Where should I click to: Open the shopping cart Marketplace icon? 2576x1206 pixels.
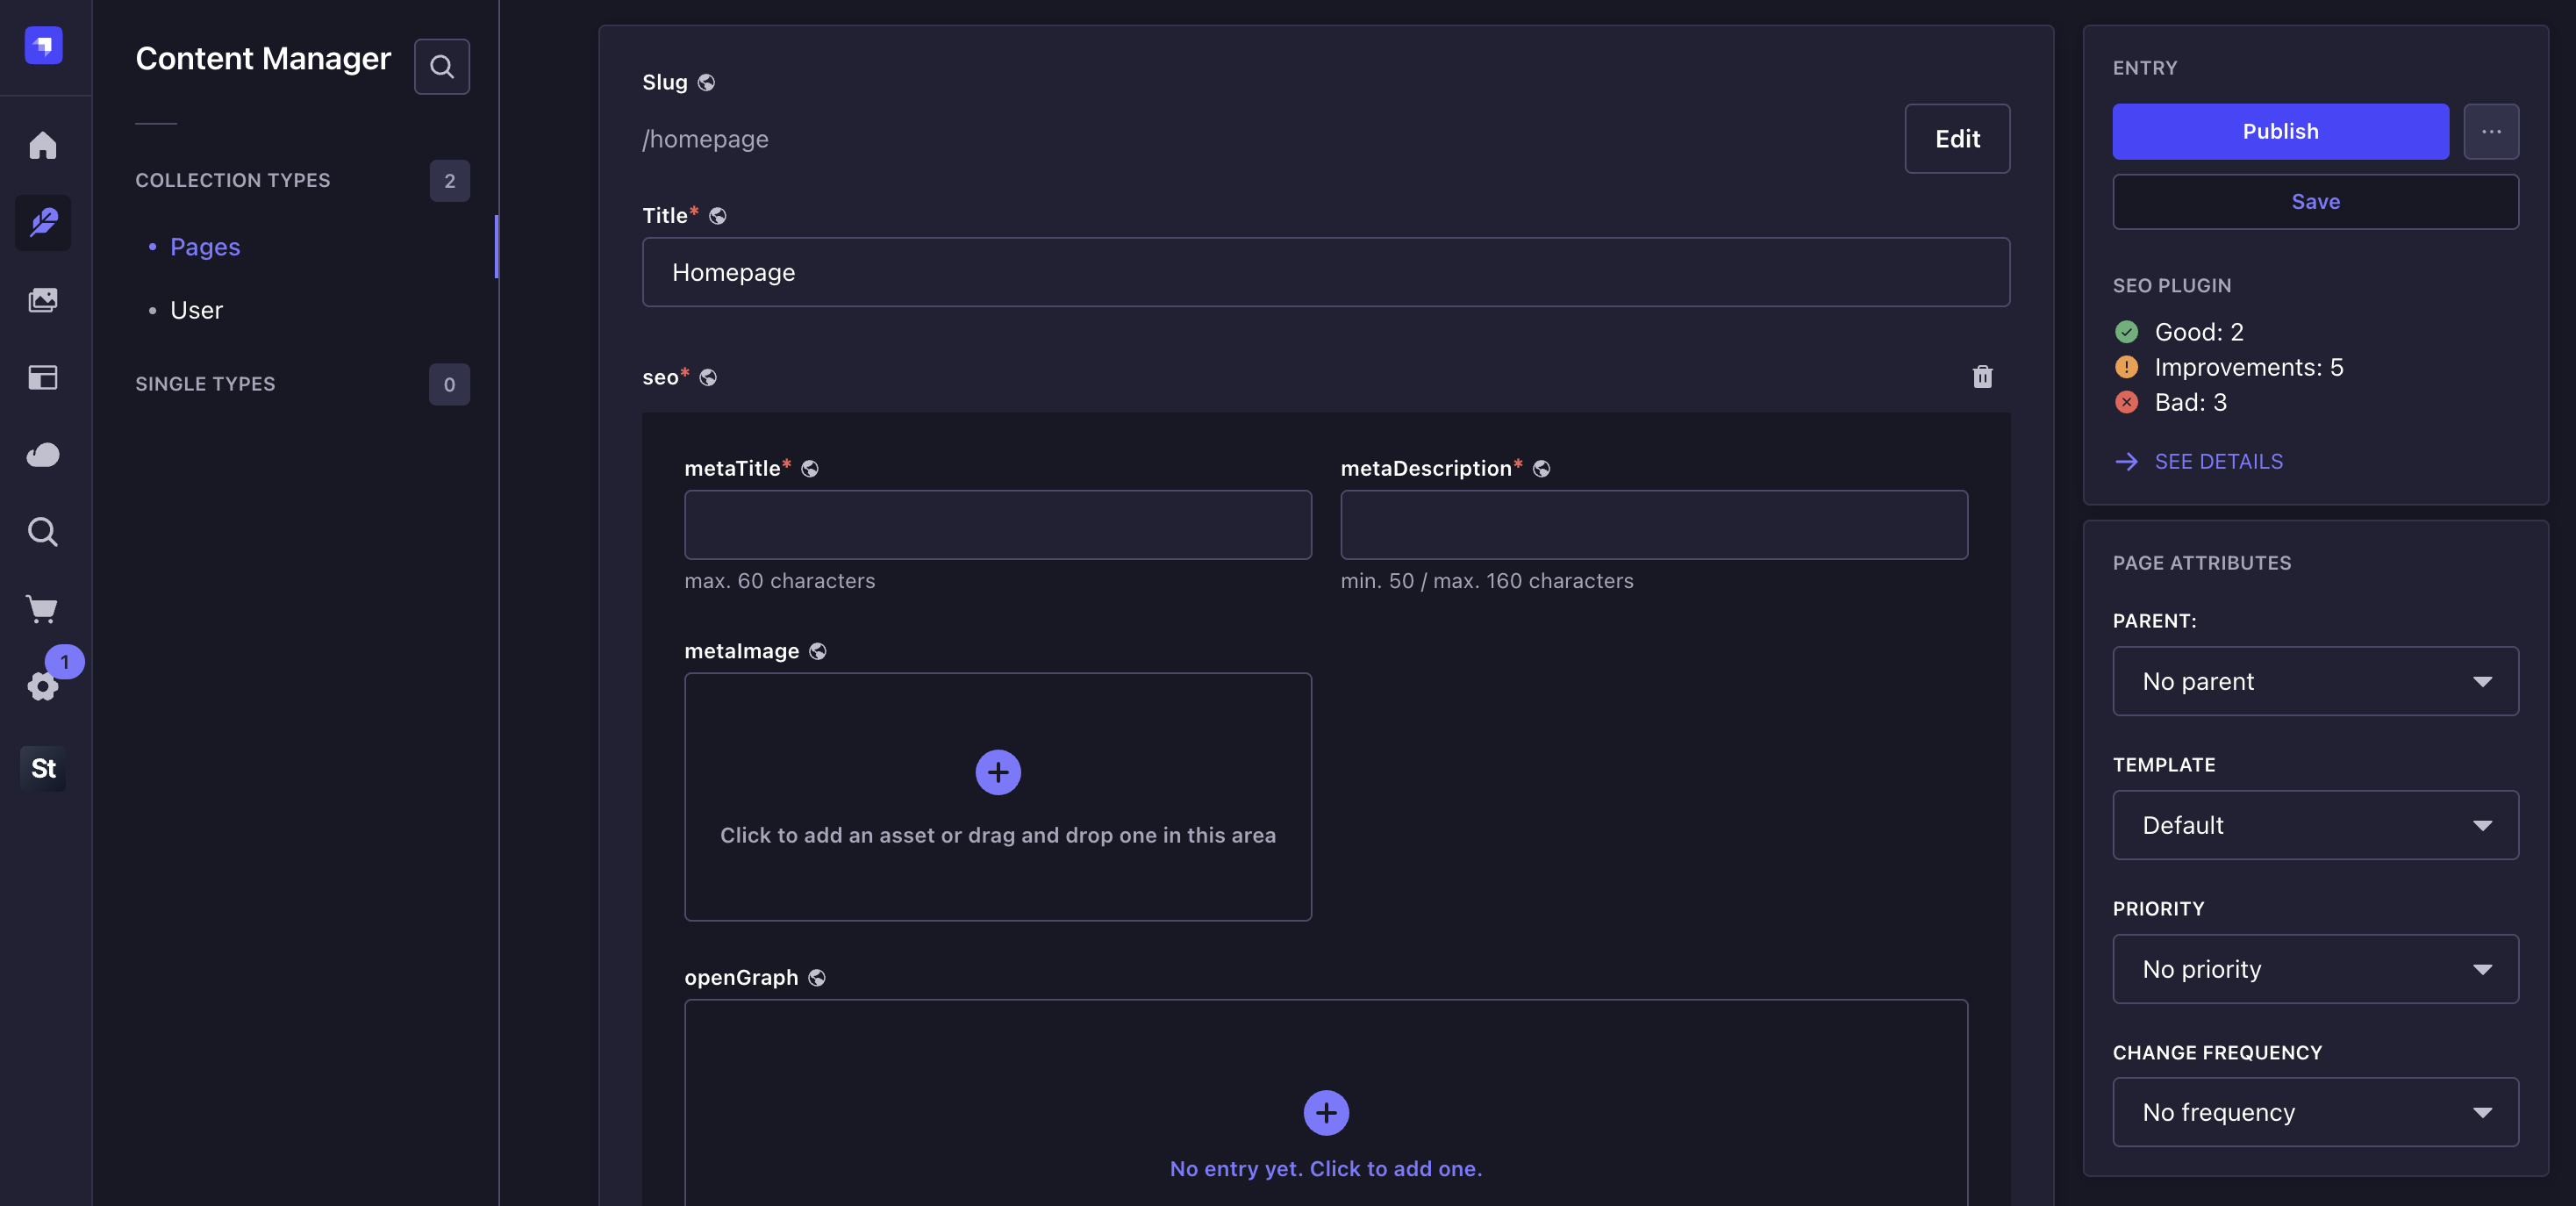[x=43, y=609]
